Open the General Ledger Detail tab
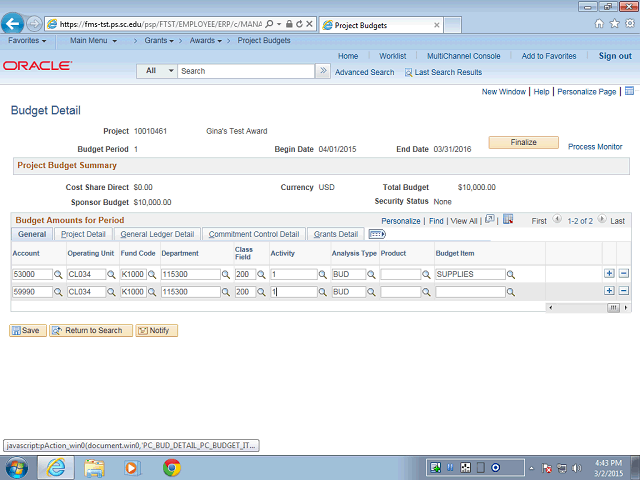Screen dimensions: 640x480 [157, 234]
